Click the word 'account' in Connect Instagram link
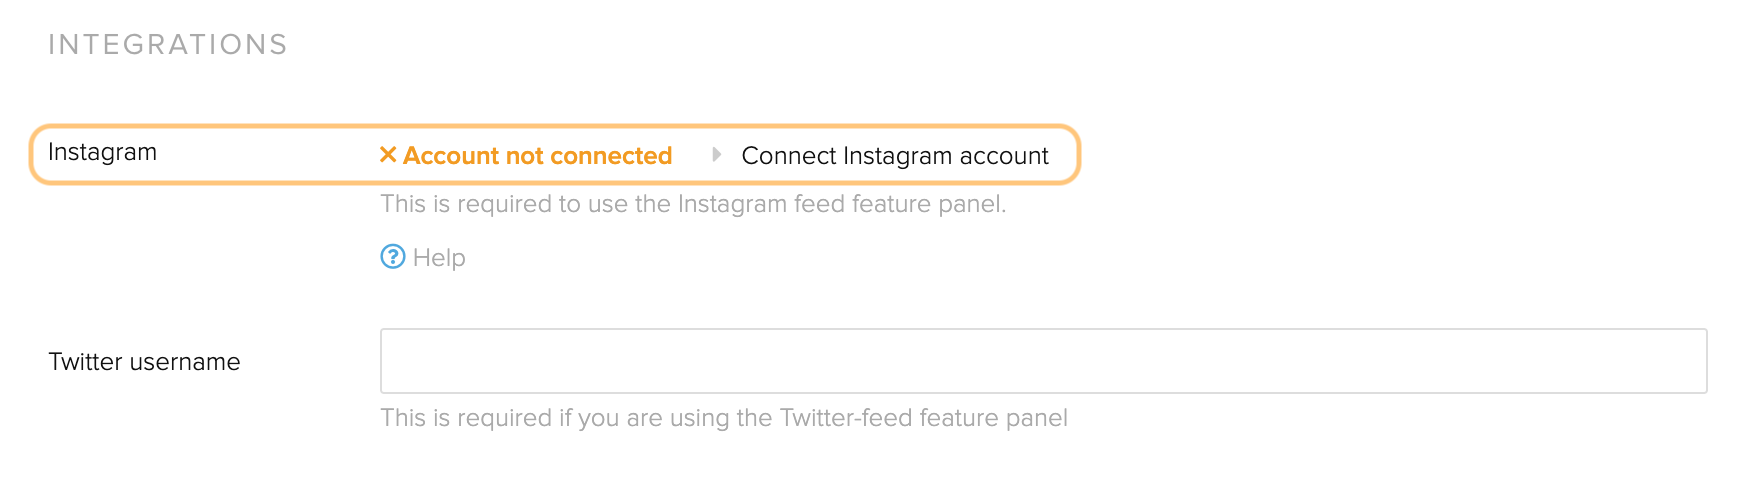 click(x=1004, y=156)
